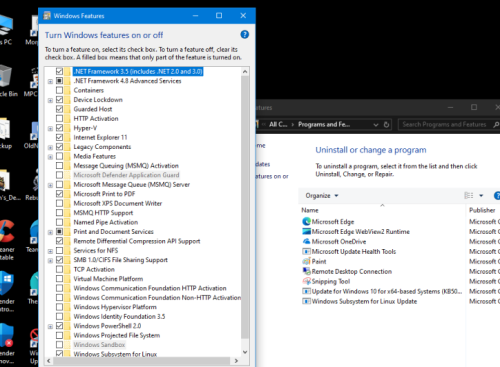Click scroll up arrow in features list
Screen dimensions: 500x367
point(245,72)
